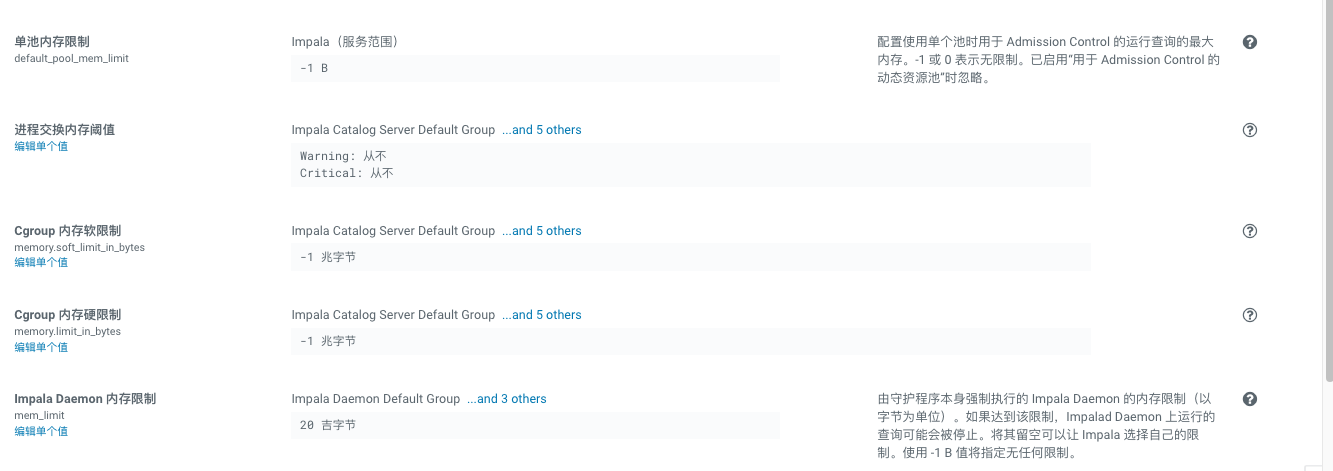
Task: Click 编辑单个值 under Cgroup 内存硬限制
Action: point(41,347)
